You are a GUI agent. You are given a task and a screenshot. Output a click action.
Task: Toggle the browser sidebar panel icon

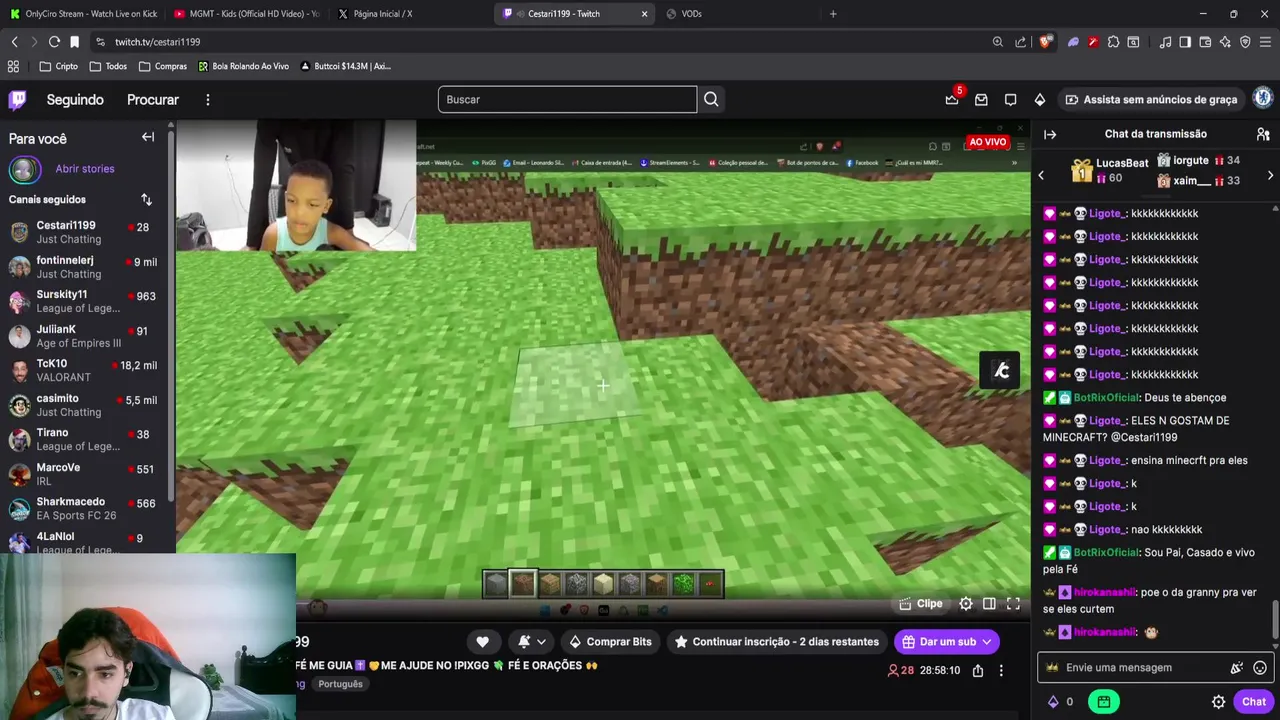(1185, 42)
